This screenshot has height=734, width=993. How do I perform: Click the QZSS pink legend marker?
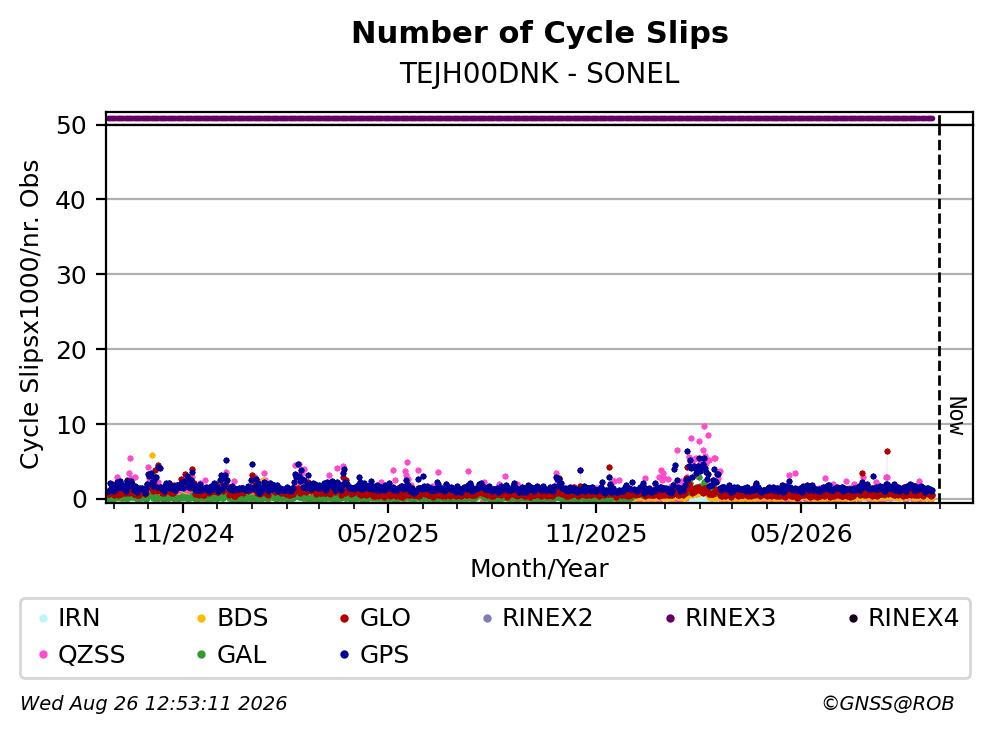pyautogui.click(x=43, y=655)
